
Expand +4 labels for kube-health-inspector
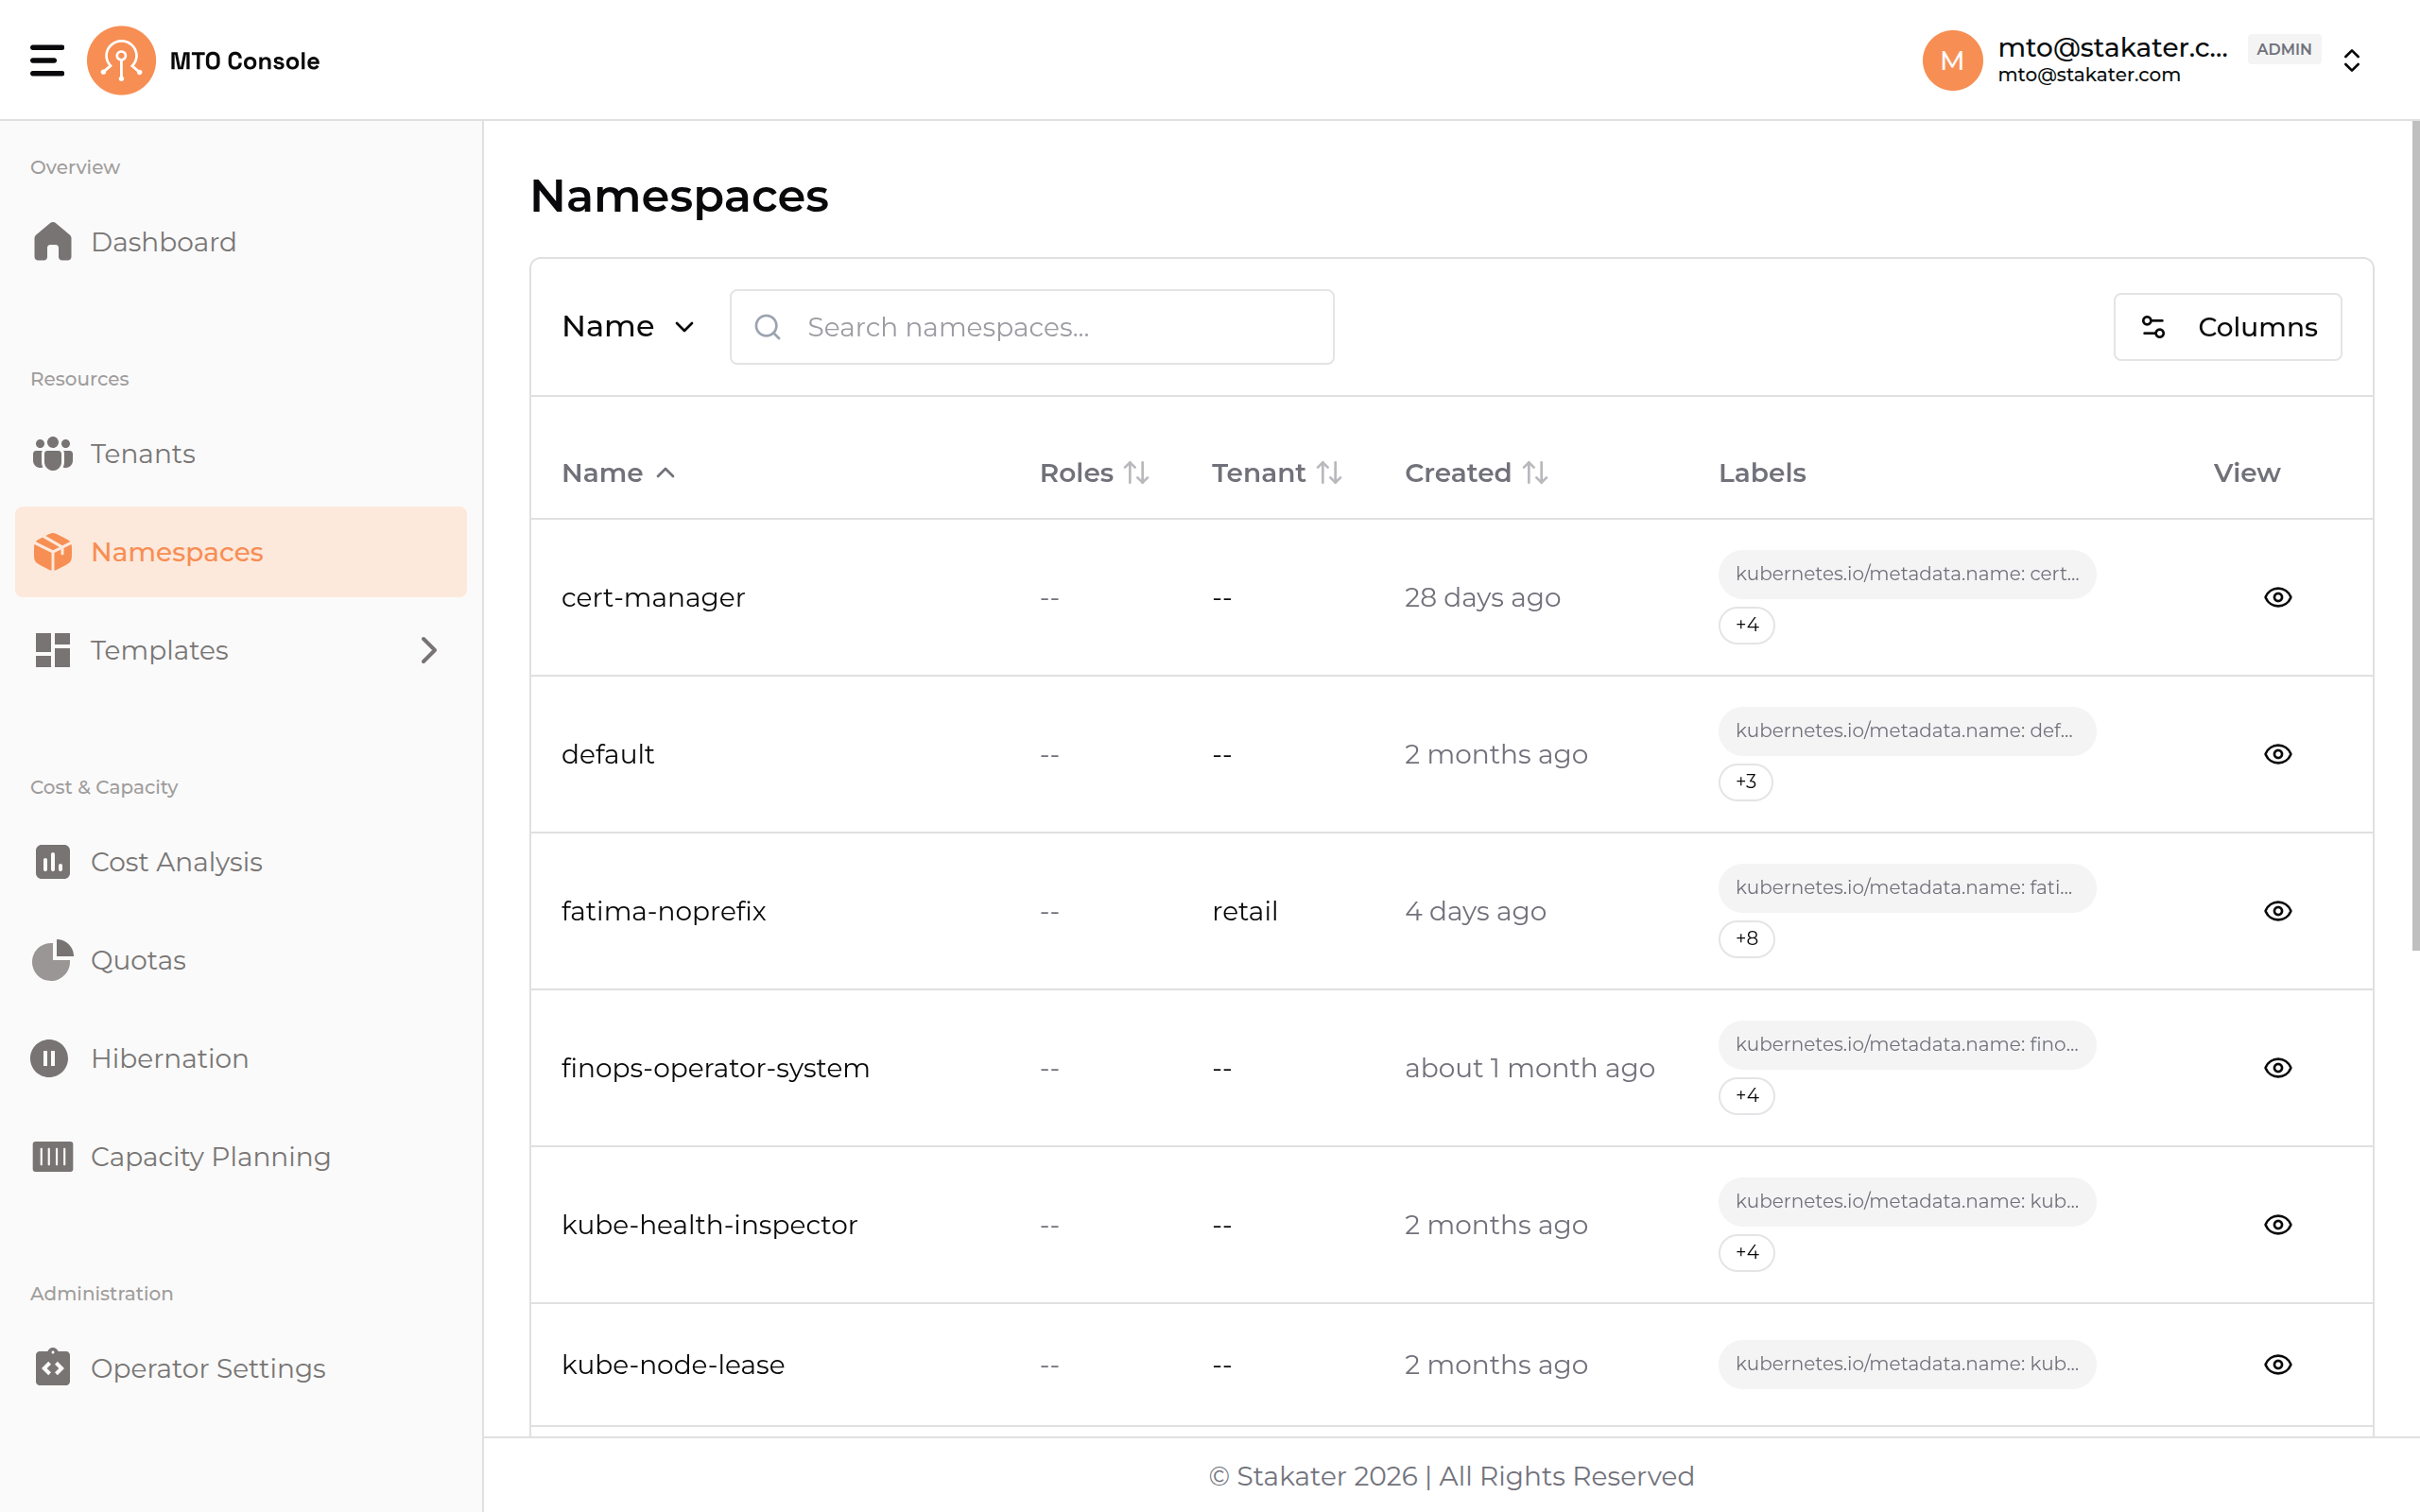(x=1746, y=1253)
